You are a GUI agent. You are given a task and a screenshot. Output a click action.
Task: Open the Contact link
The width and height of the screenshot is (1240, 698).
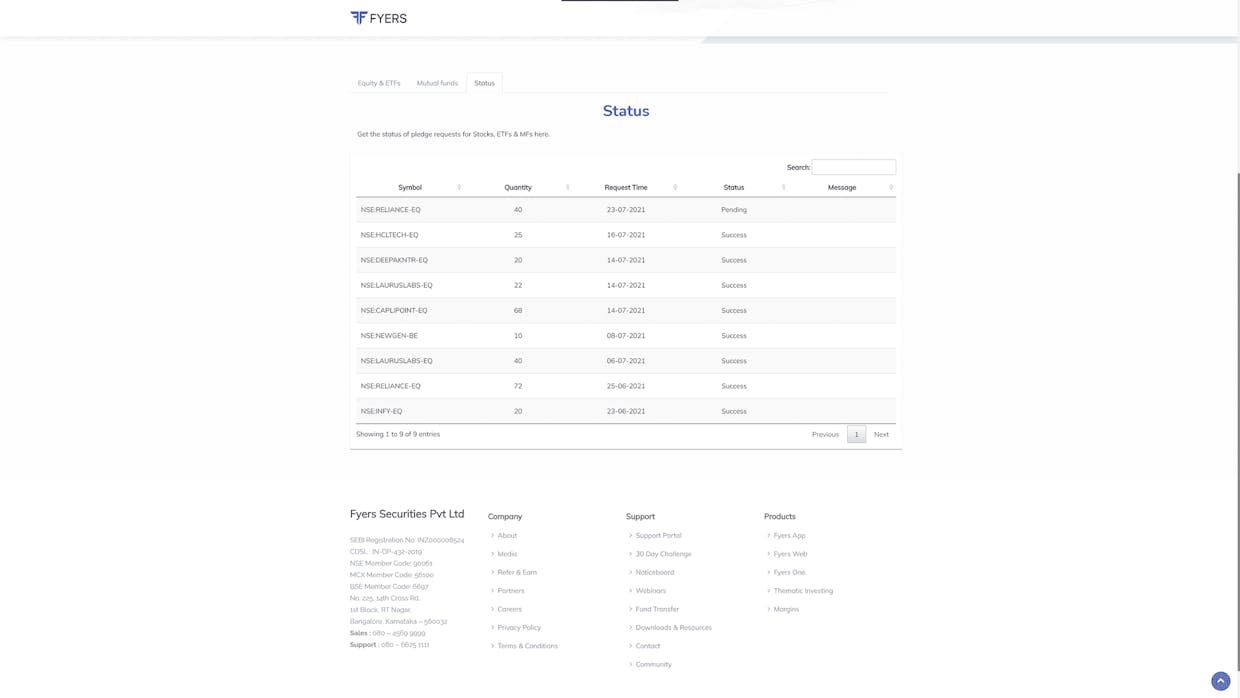647,646
